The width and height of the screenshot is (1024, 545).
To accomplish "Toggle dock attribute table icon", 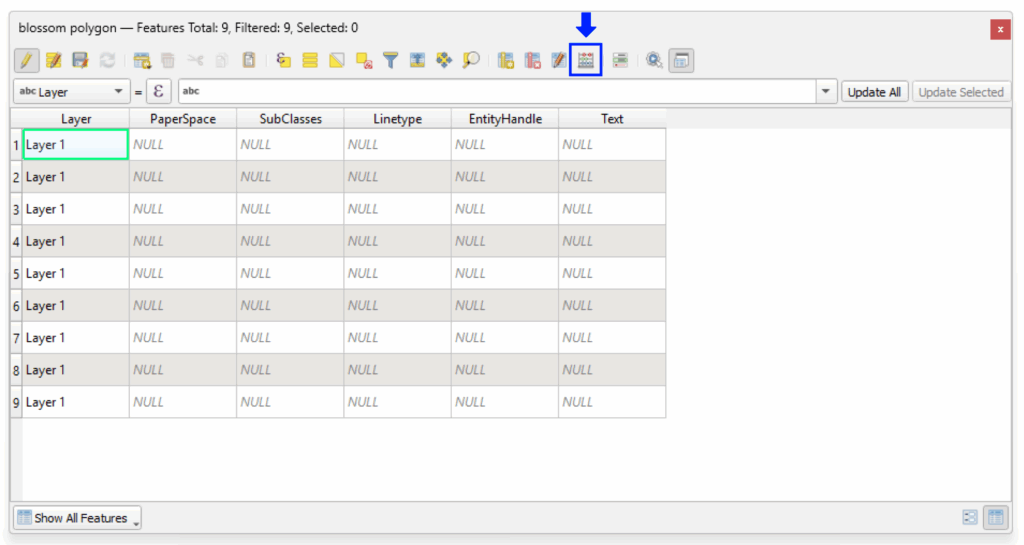I will [681, 61].
